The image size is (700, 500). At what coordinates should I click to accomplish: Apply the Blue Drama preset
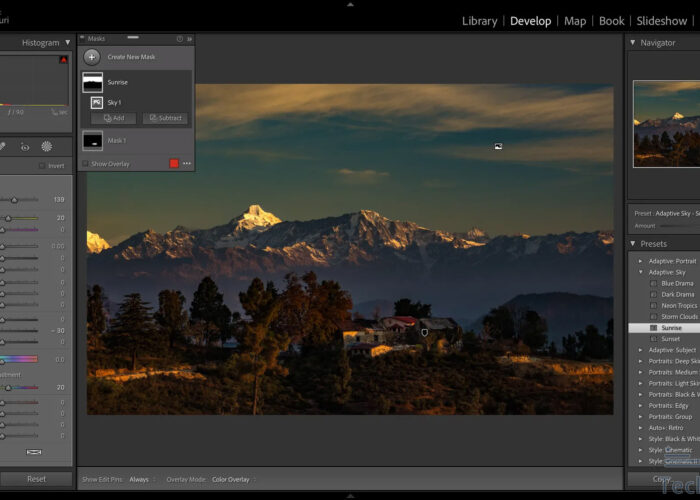[x=677, y=283]
